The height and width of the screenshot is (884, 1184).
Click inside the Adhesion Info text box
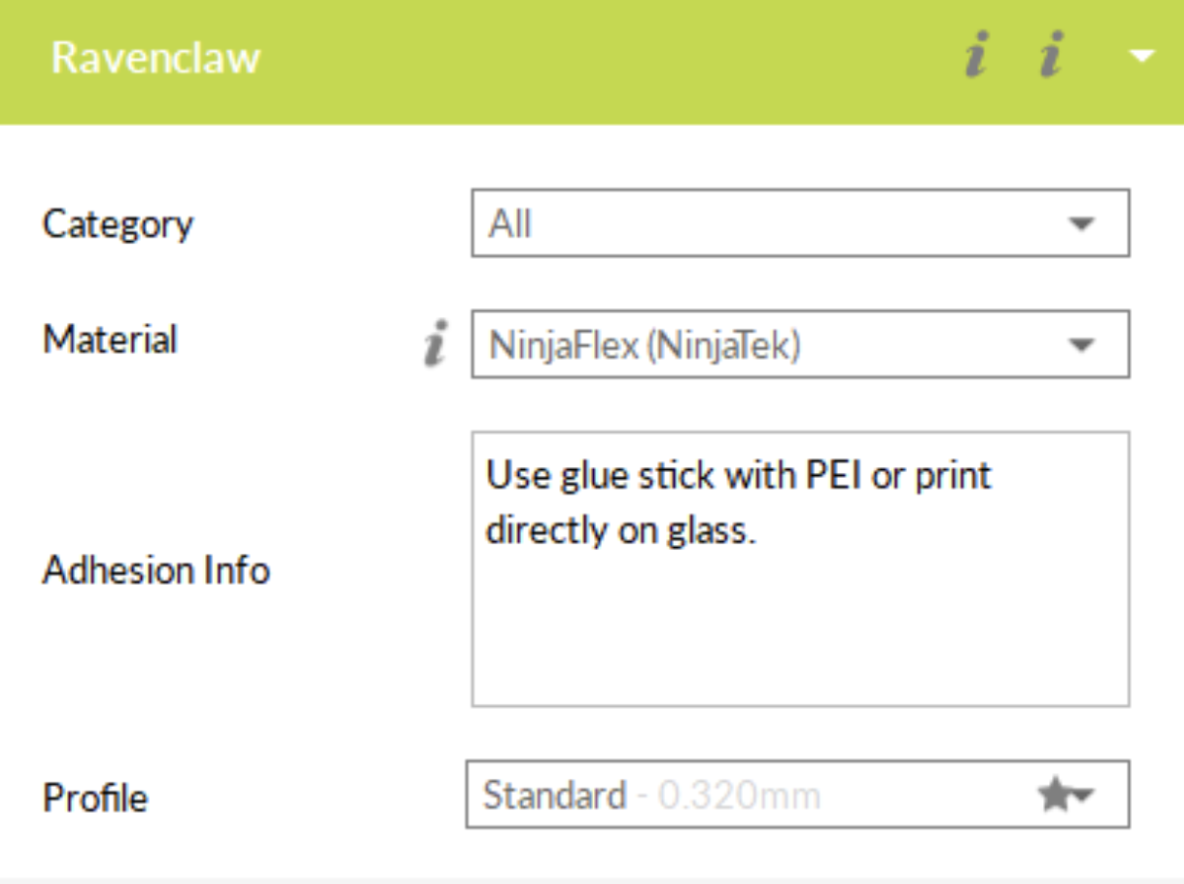point(800,630)
